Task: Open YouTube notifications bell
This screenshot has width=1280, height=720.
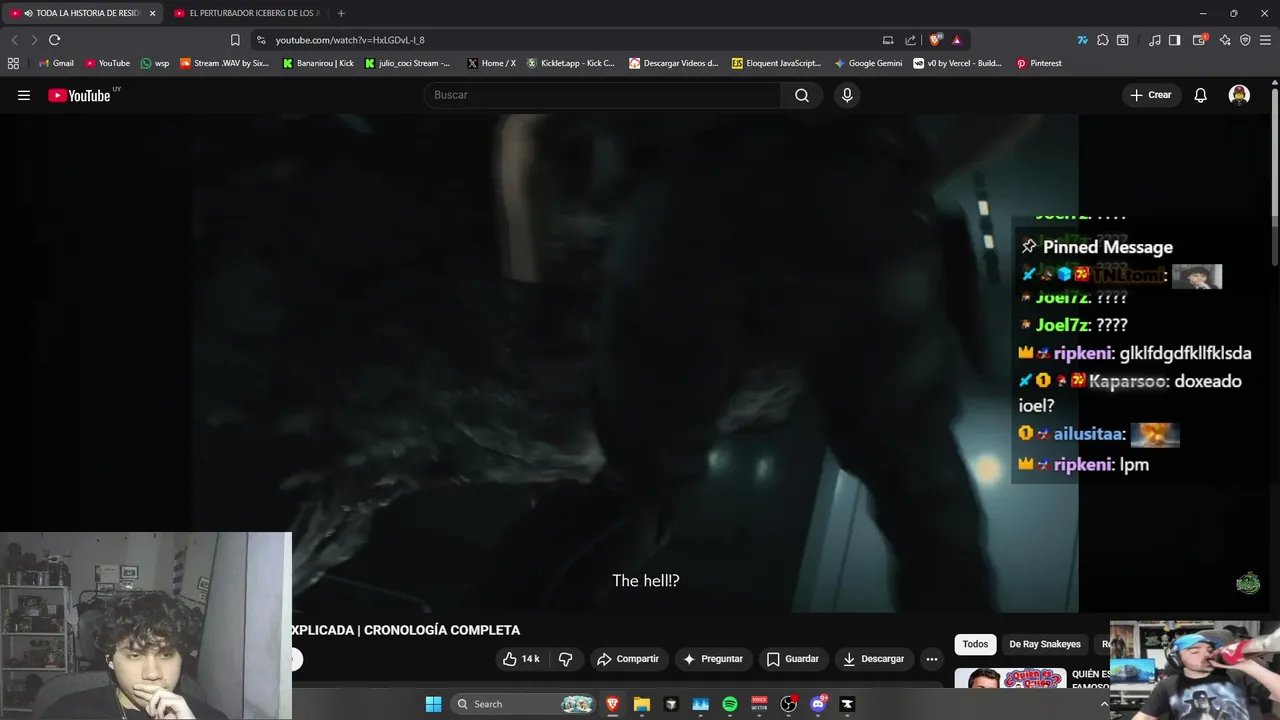Action: [x=1201, y=95]
